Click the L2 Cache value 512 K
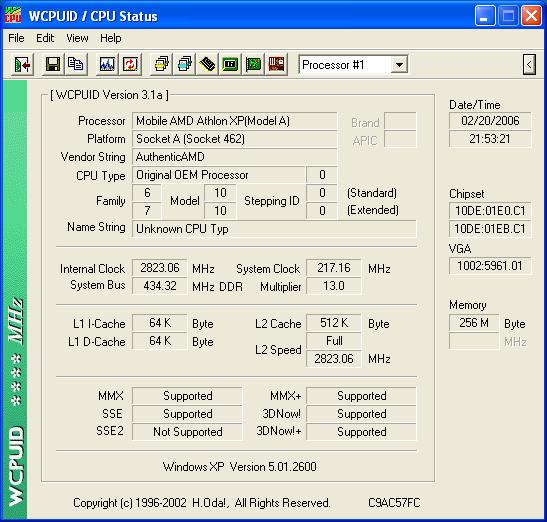The width and height of the screenshot is (547, 522). pos(334,323)
